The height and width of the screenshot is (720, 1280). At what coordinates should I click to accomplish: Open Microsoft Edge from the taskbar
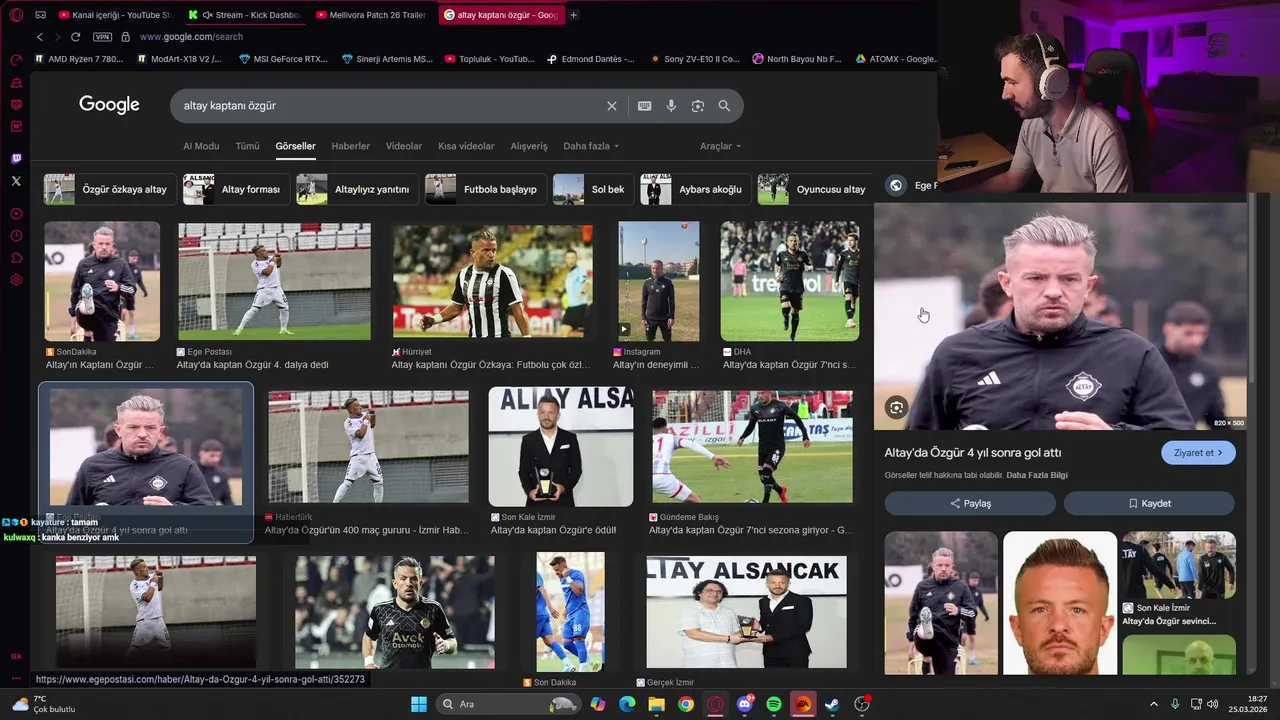coord(627,704)
